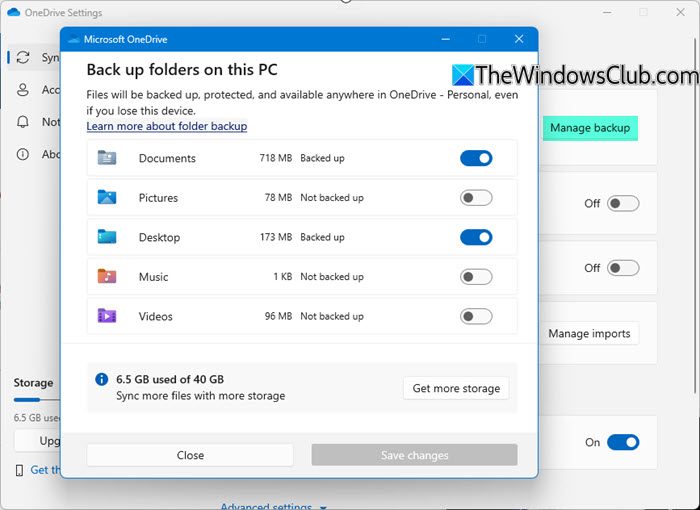Click the Account person icon in sidebar
The image size is (700, 510).
click(23, 90)
